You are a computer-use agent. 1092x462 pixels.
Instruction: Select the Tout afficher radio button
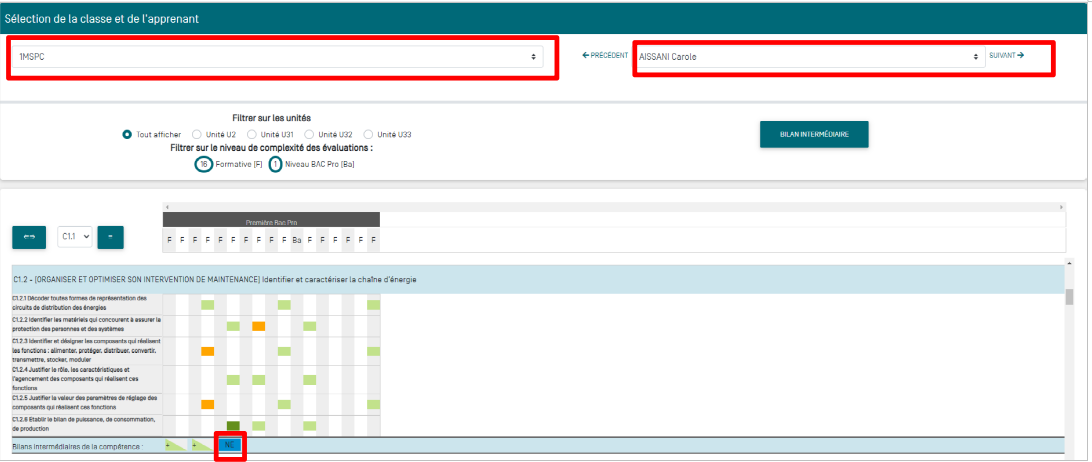click(128, 134)
